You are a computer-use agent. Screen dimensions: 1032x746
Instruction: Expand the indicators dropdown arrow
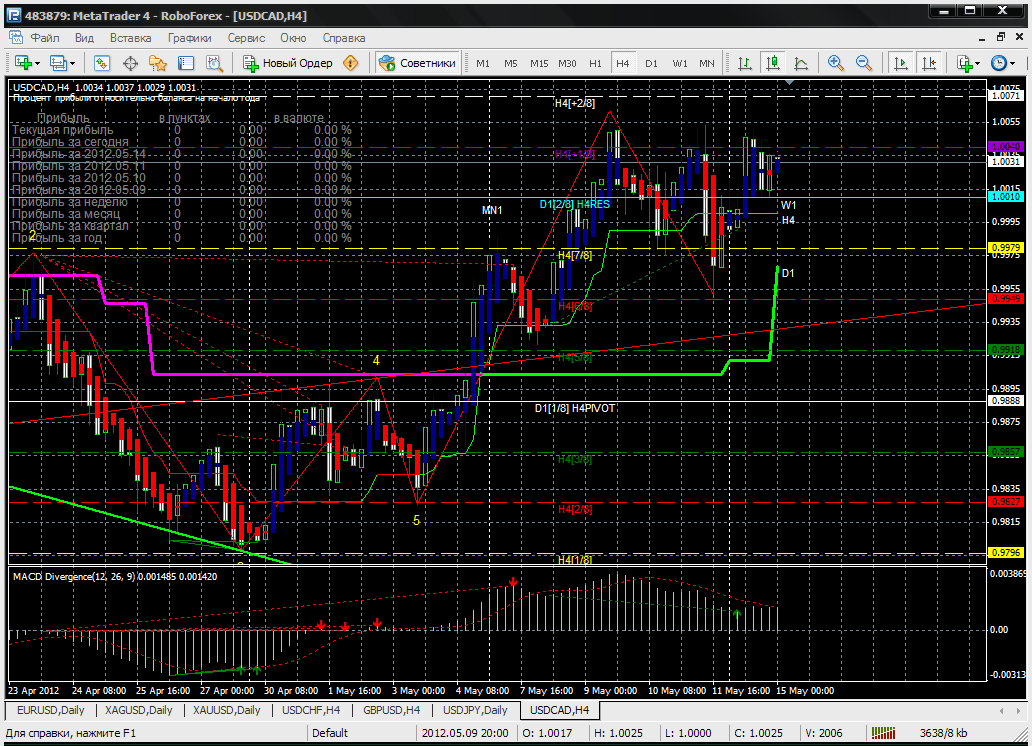(x=978, y=64)
